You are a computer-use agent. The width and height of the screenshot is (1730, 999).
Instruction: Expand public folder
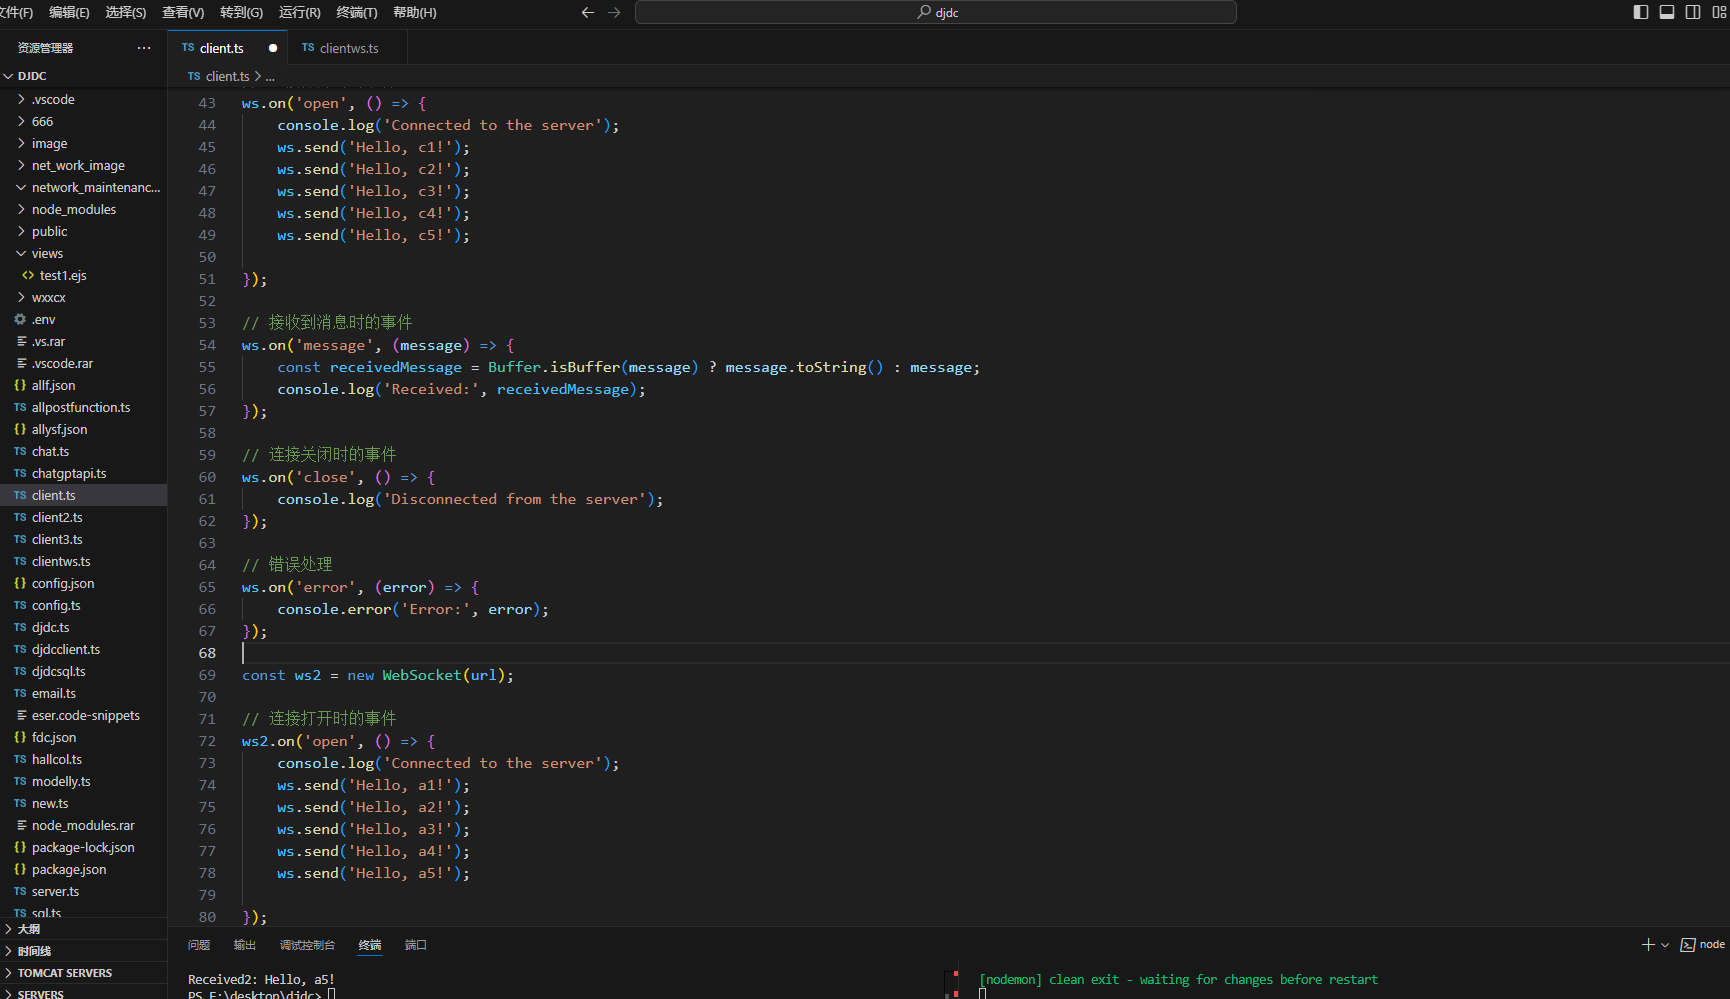(x=83, y=231)
